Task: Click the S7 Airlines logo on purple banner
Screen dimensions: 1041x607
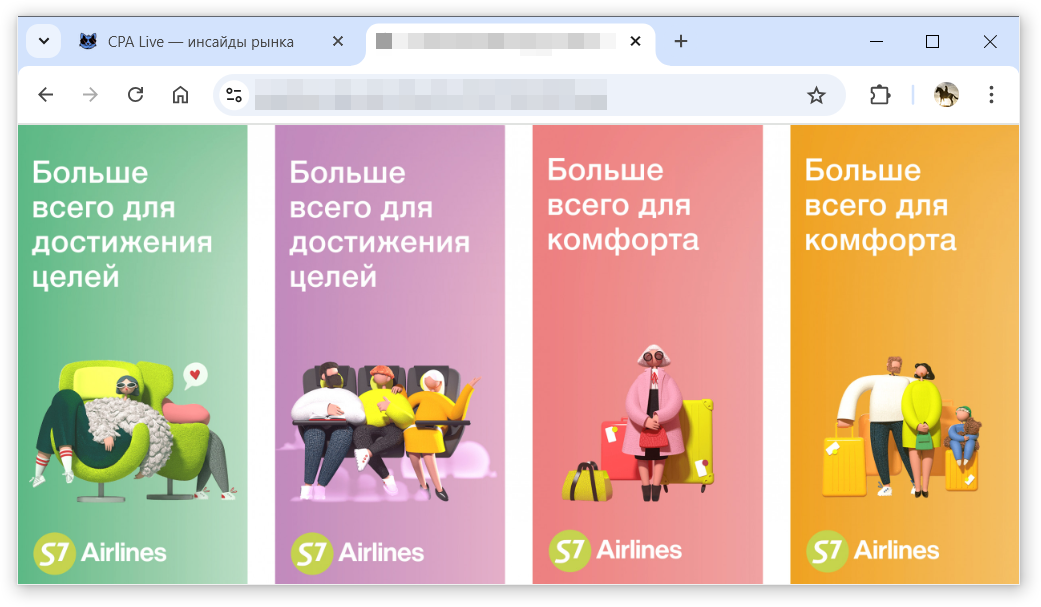Action: (x=358, y=553)
